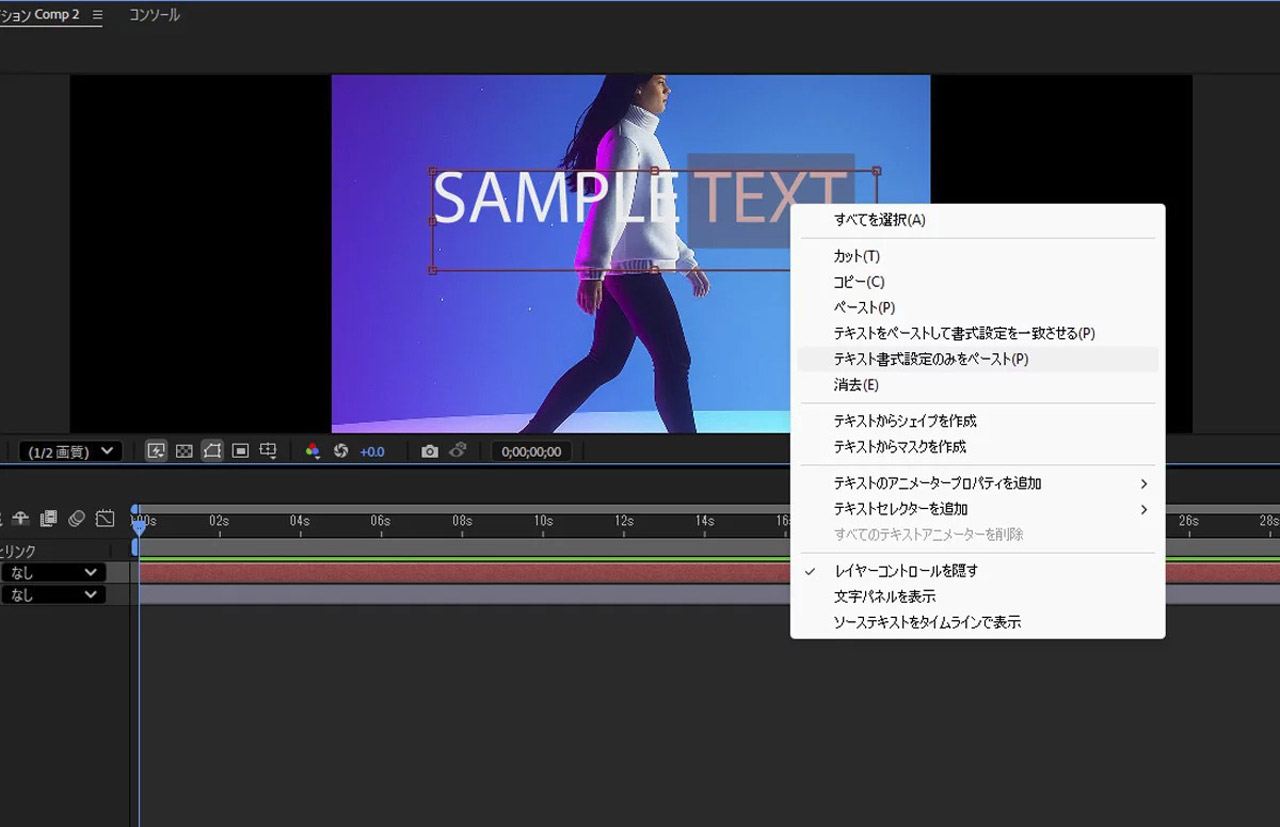Open the Graph Editor icon

point(105,518)
